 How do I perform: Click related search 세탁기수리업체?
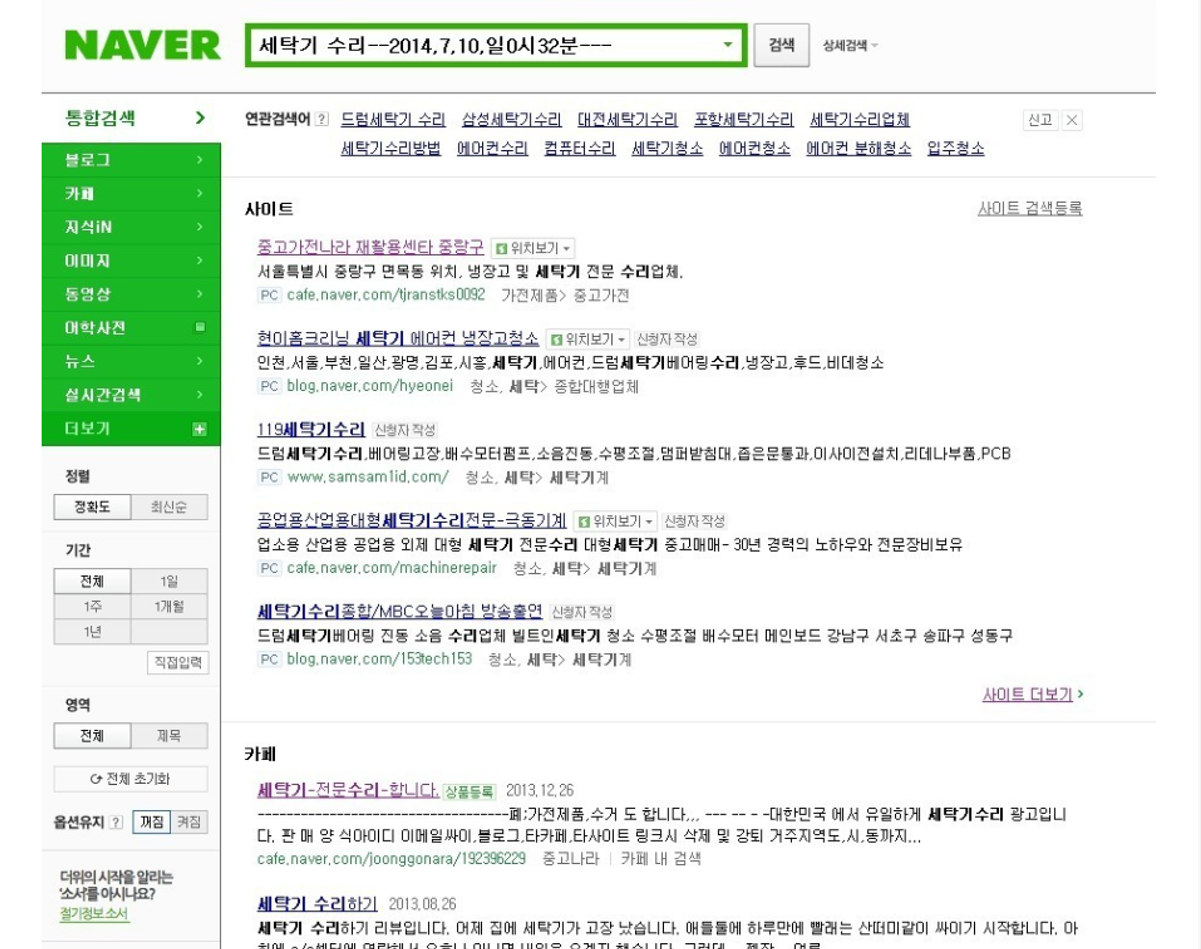click(860, 120)
